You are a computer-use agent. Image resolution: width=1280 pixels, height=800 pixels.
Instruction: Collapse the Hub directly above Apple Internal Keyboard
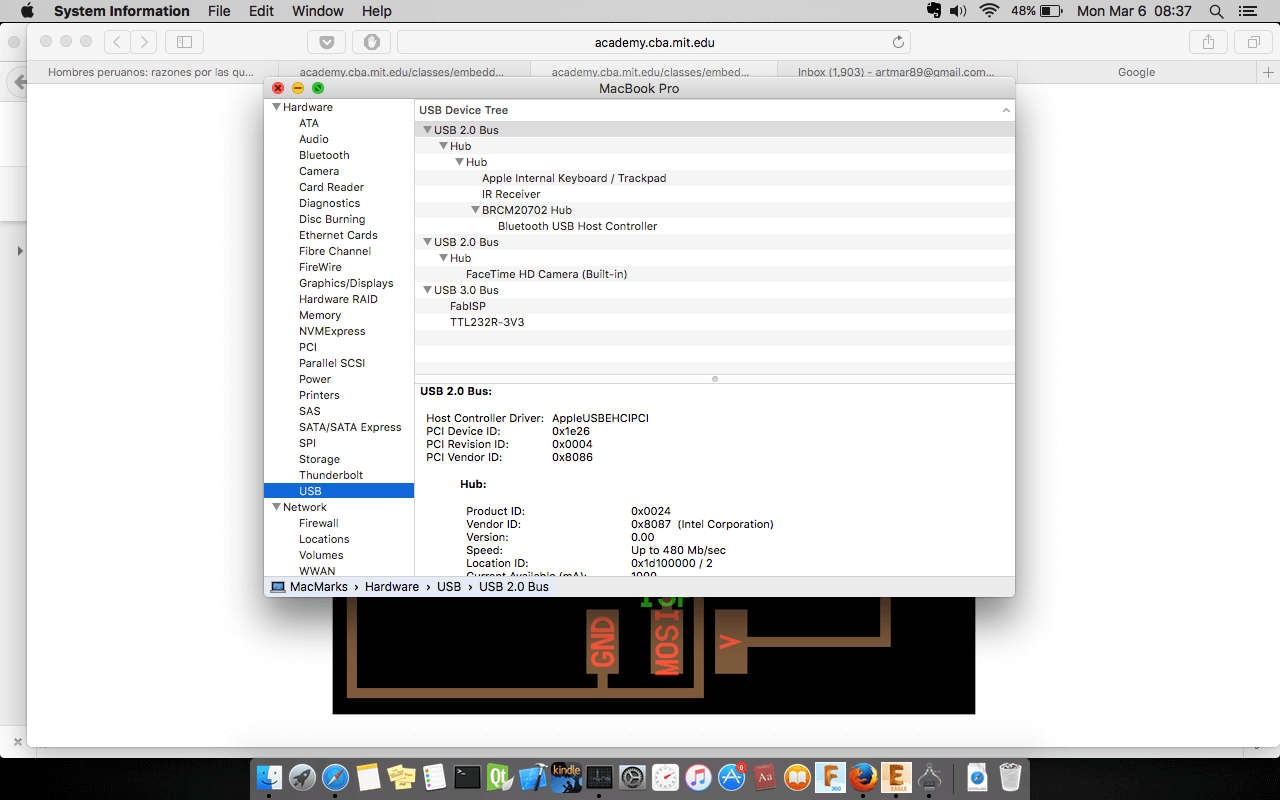[460, 162]
